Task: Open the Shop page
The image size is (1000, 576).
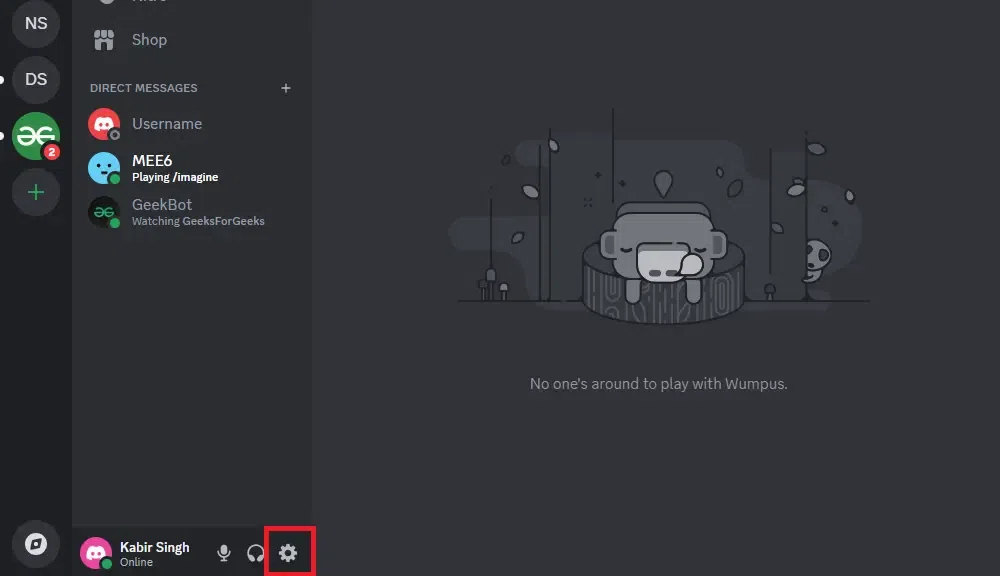Action: pyautogui.click(x=192, y=40)
